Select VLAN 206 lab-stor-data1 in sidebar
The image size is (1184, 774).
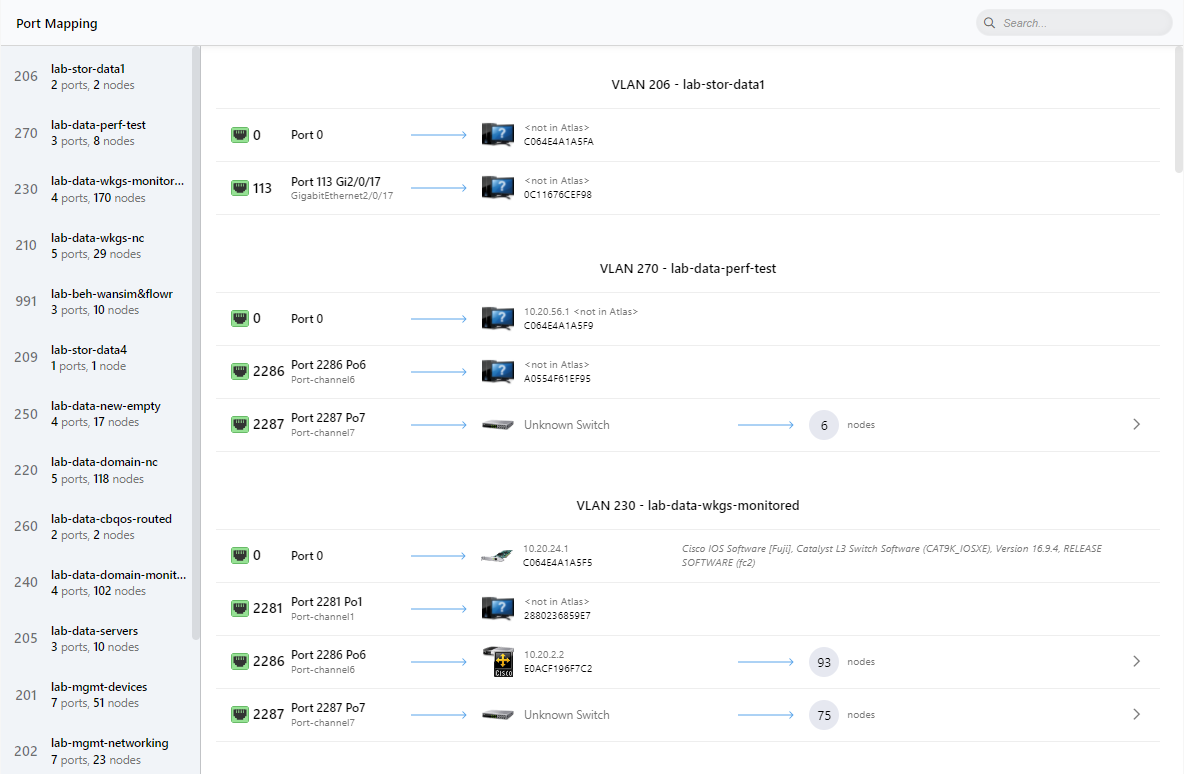point(96,76)
